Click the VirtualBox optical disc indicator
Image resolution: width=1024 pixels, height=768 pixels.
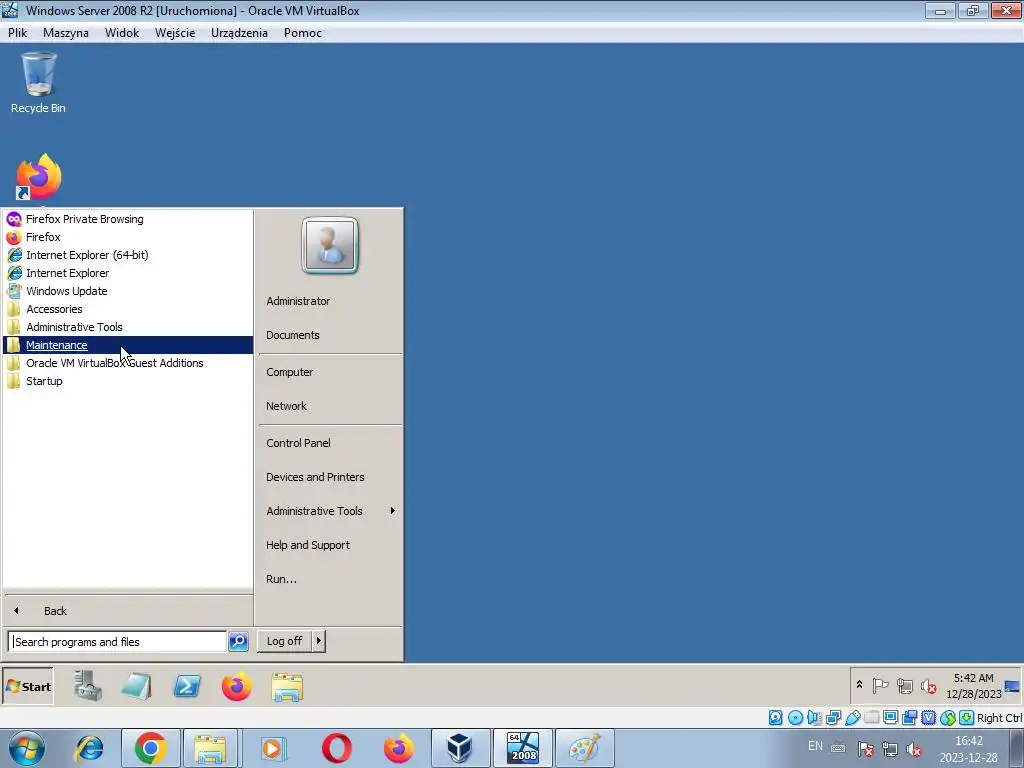click(x=795, y=718)
